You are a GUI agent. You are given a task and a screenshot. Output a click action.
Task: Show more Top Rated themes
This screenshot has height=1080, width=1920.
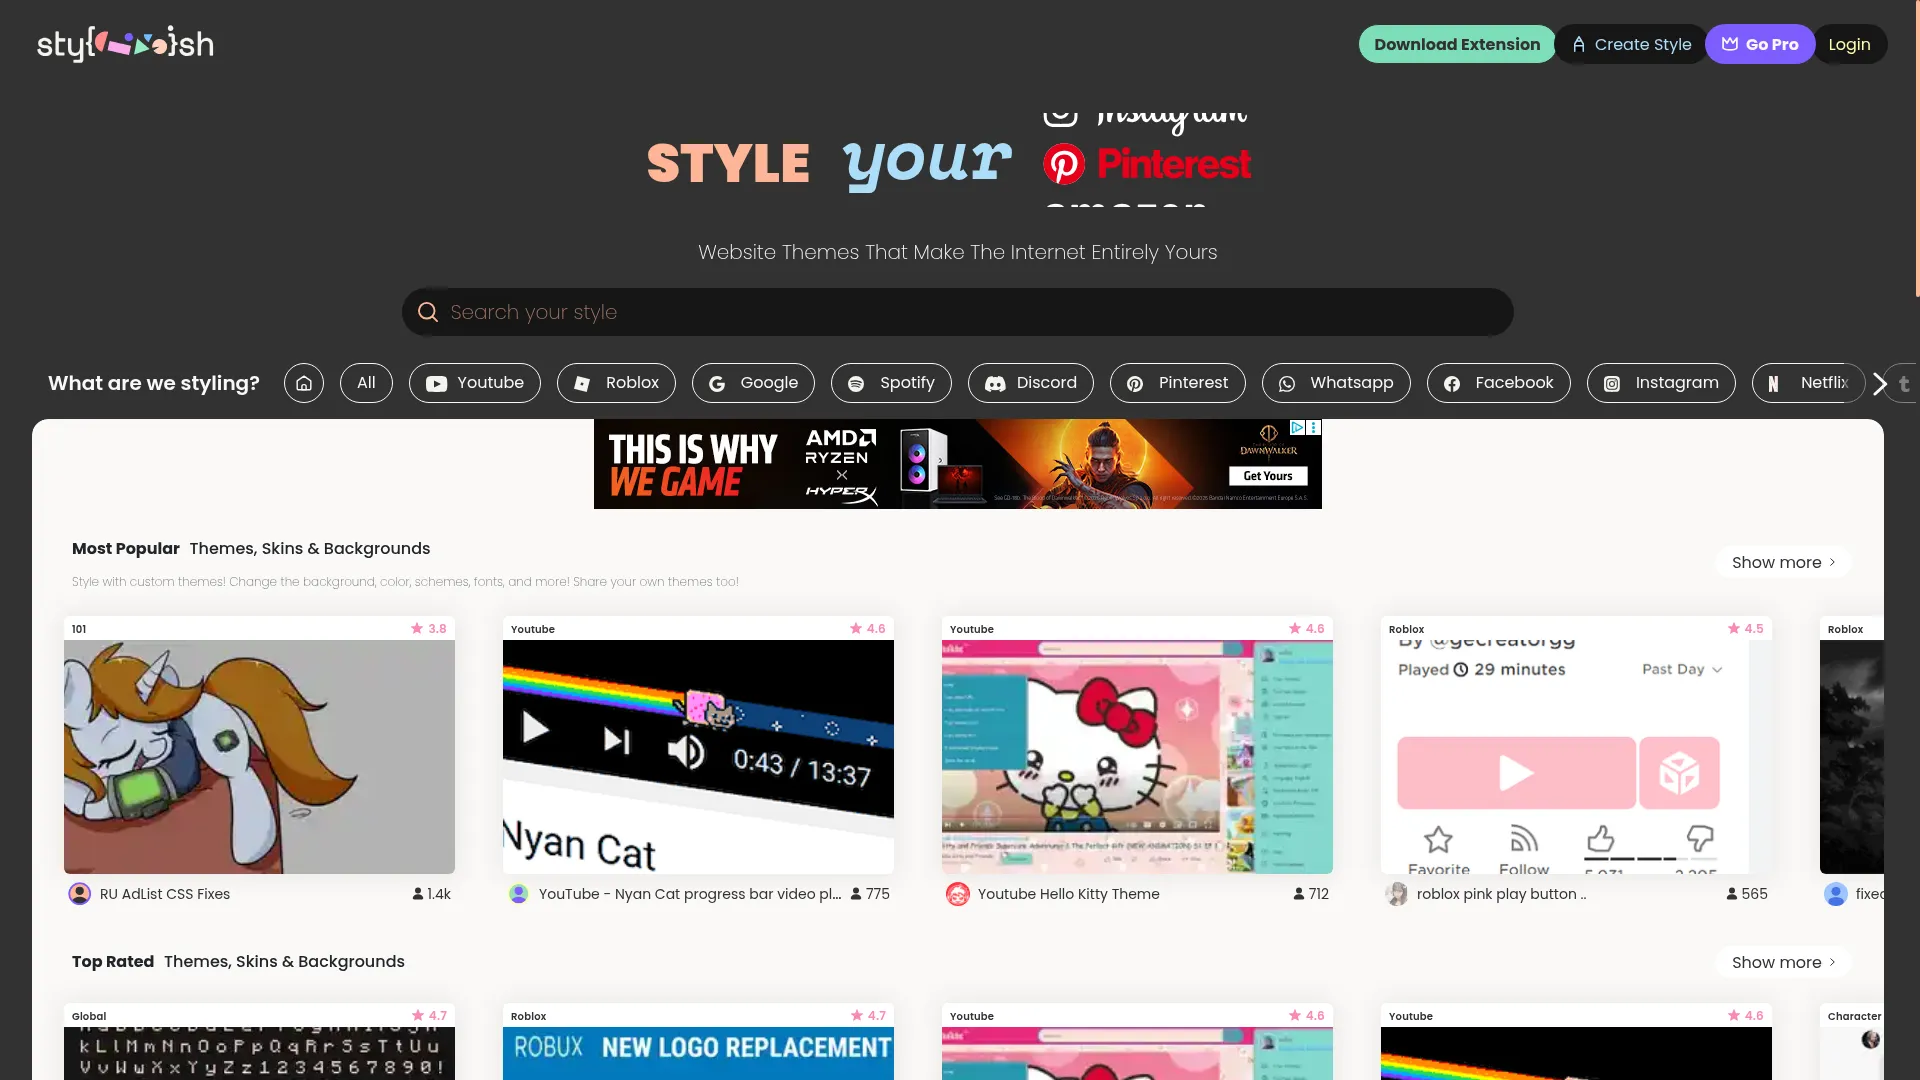point(1784,962)
